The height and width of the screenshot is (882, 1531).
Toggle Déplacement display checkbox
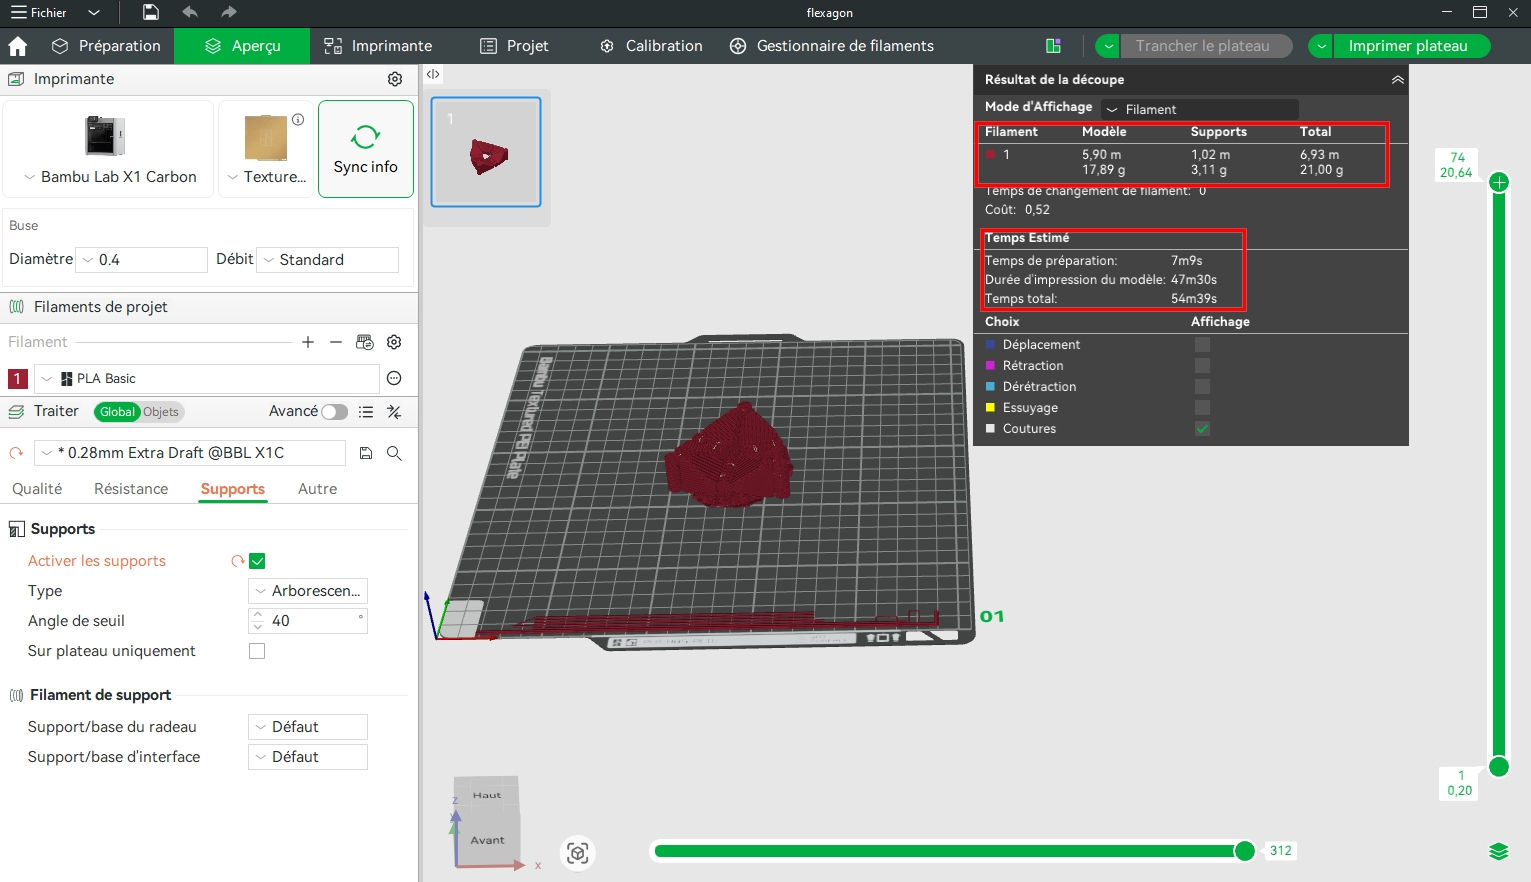click(x=1202, y=345)
